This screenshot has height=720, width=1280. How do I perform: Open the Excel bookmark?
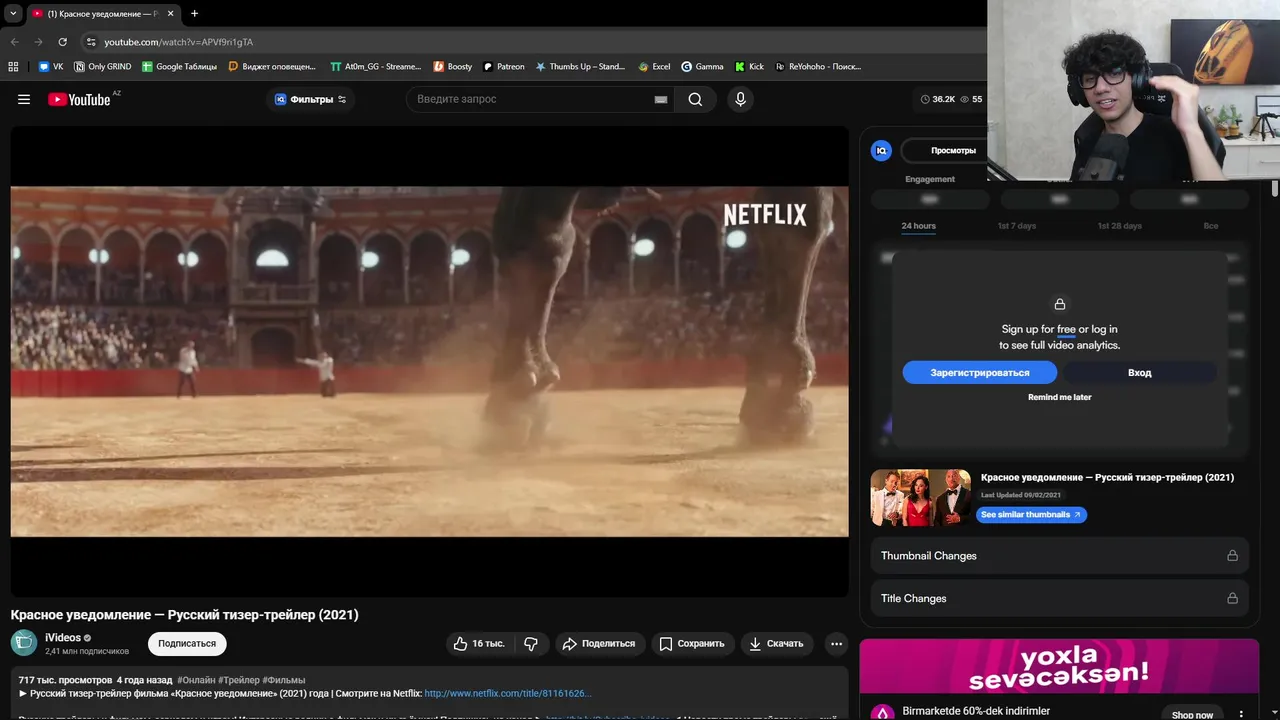pos(655,67)
